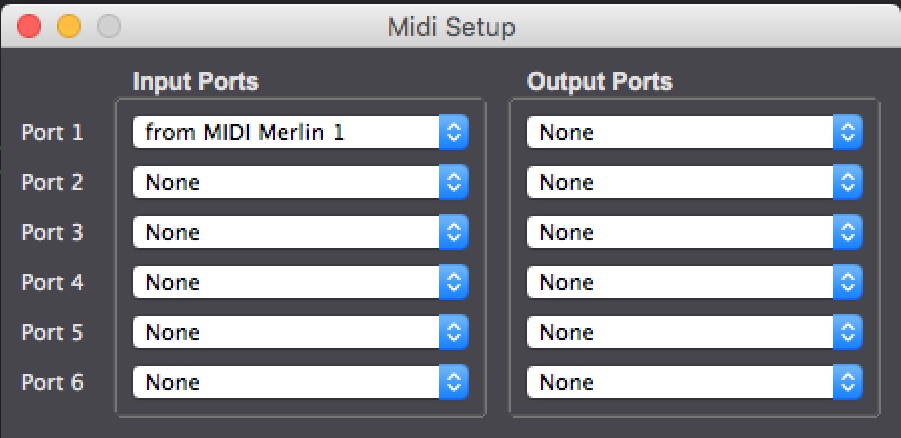901x438 pixels.
Task: Click the Output Ports heading
Action: (600, 82)
